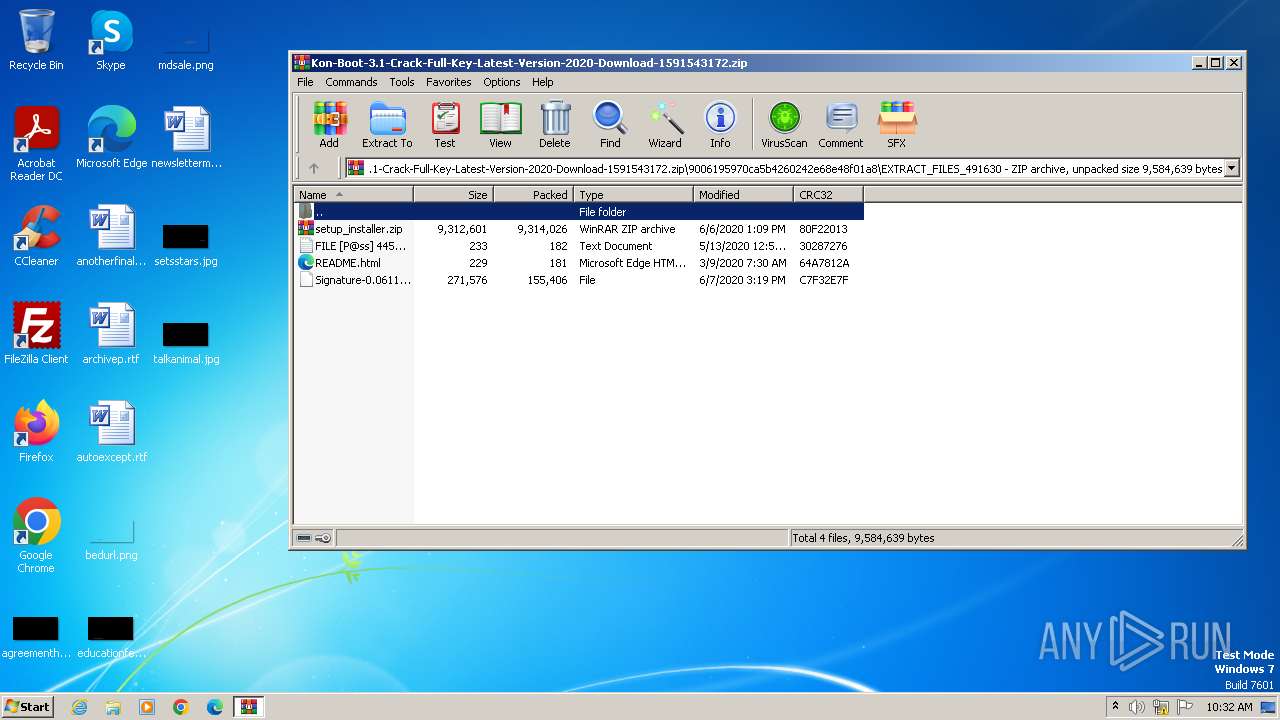Open the Tools menu
The width and height of the screenshot is (1280, 720).
tap(402, 82)
